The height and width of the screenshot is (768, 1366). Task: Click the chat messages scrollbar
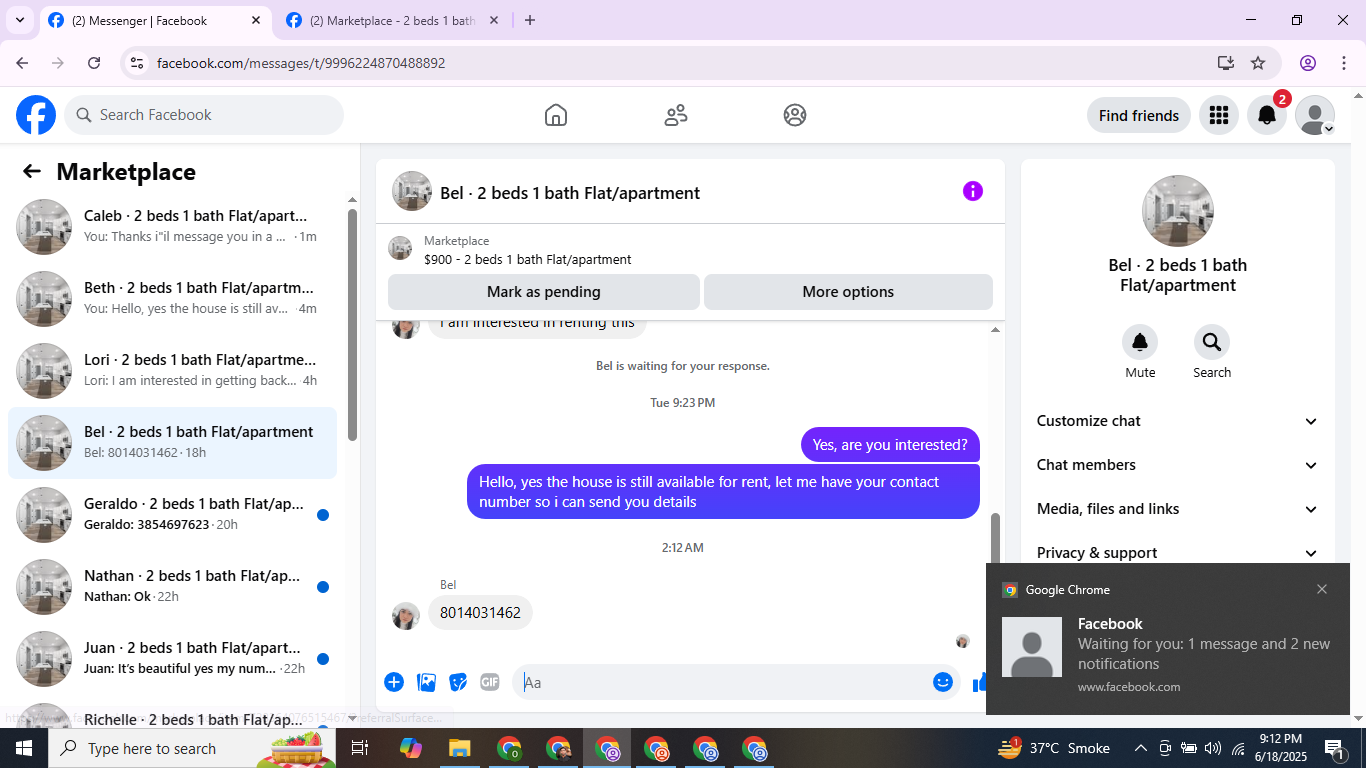995,538
